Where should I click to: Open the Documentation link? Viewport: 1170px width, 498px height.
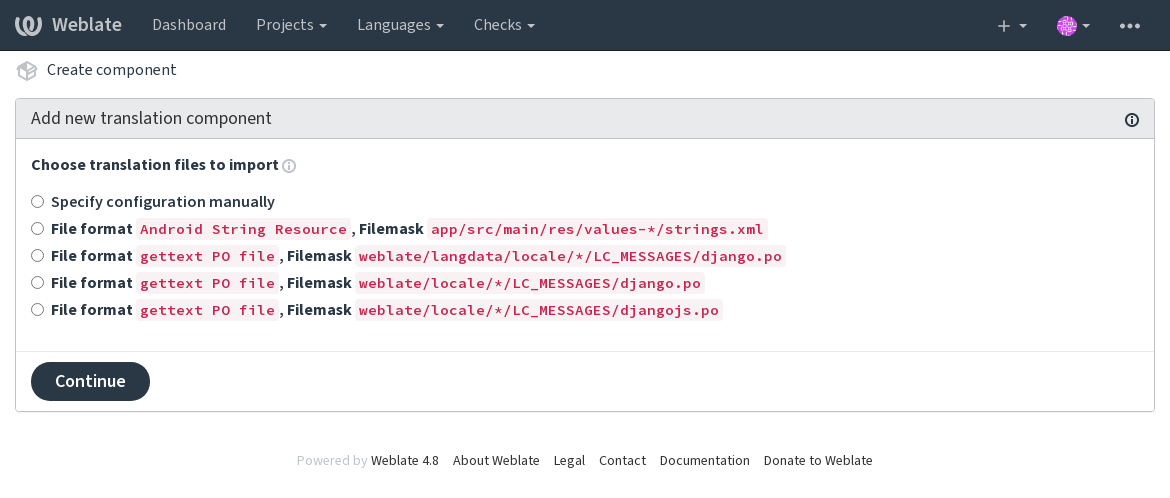[704, 461]
